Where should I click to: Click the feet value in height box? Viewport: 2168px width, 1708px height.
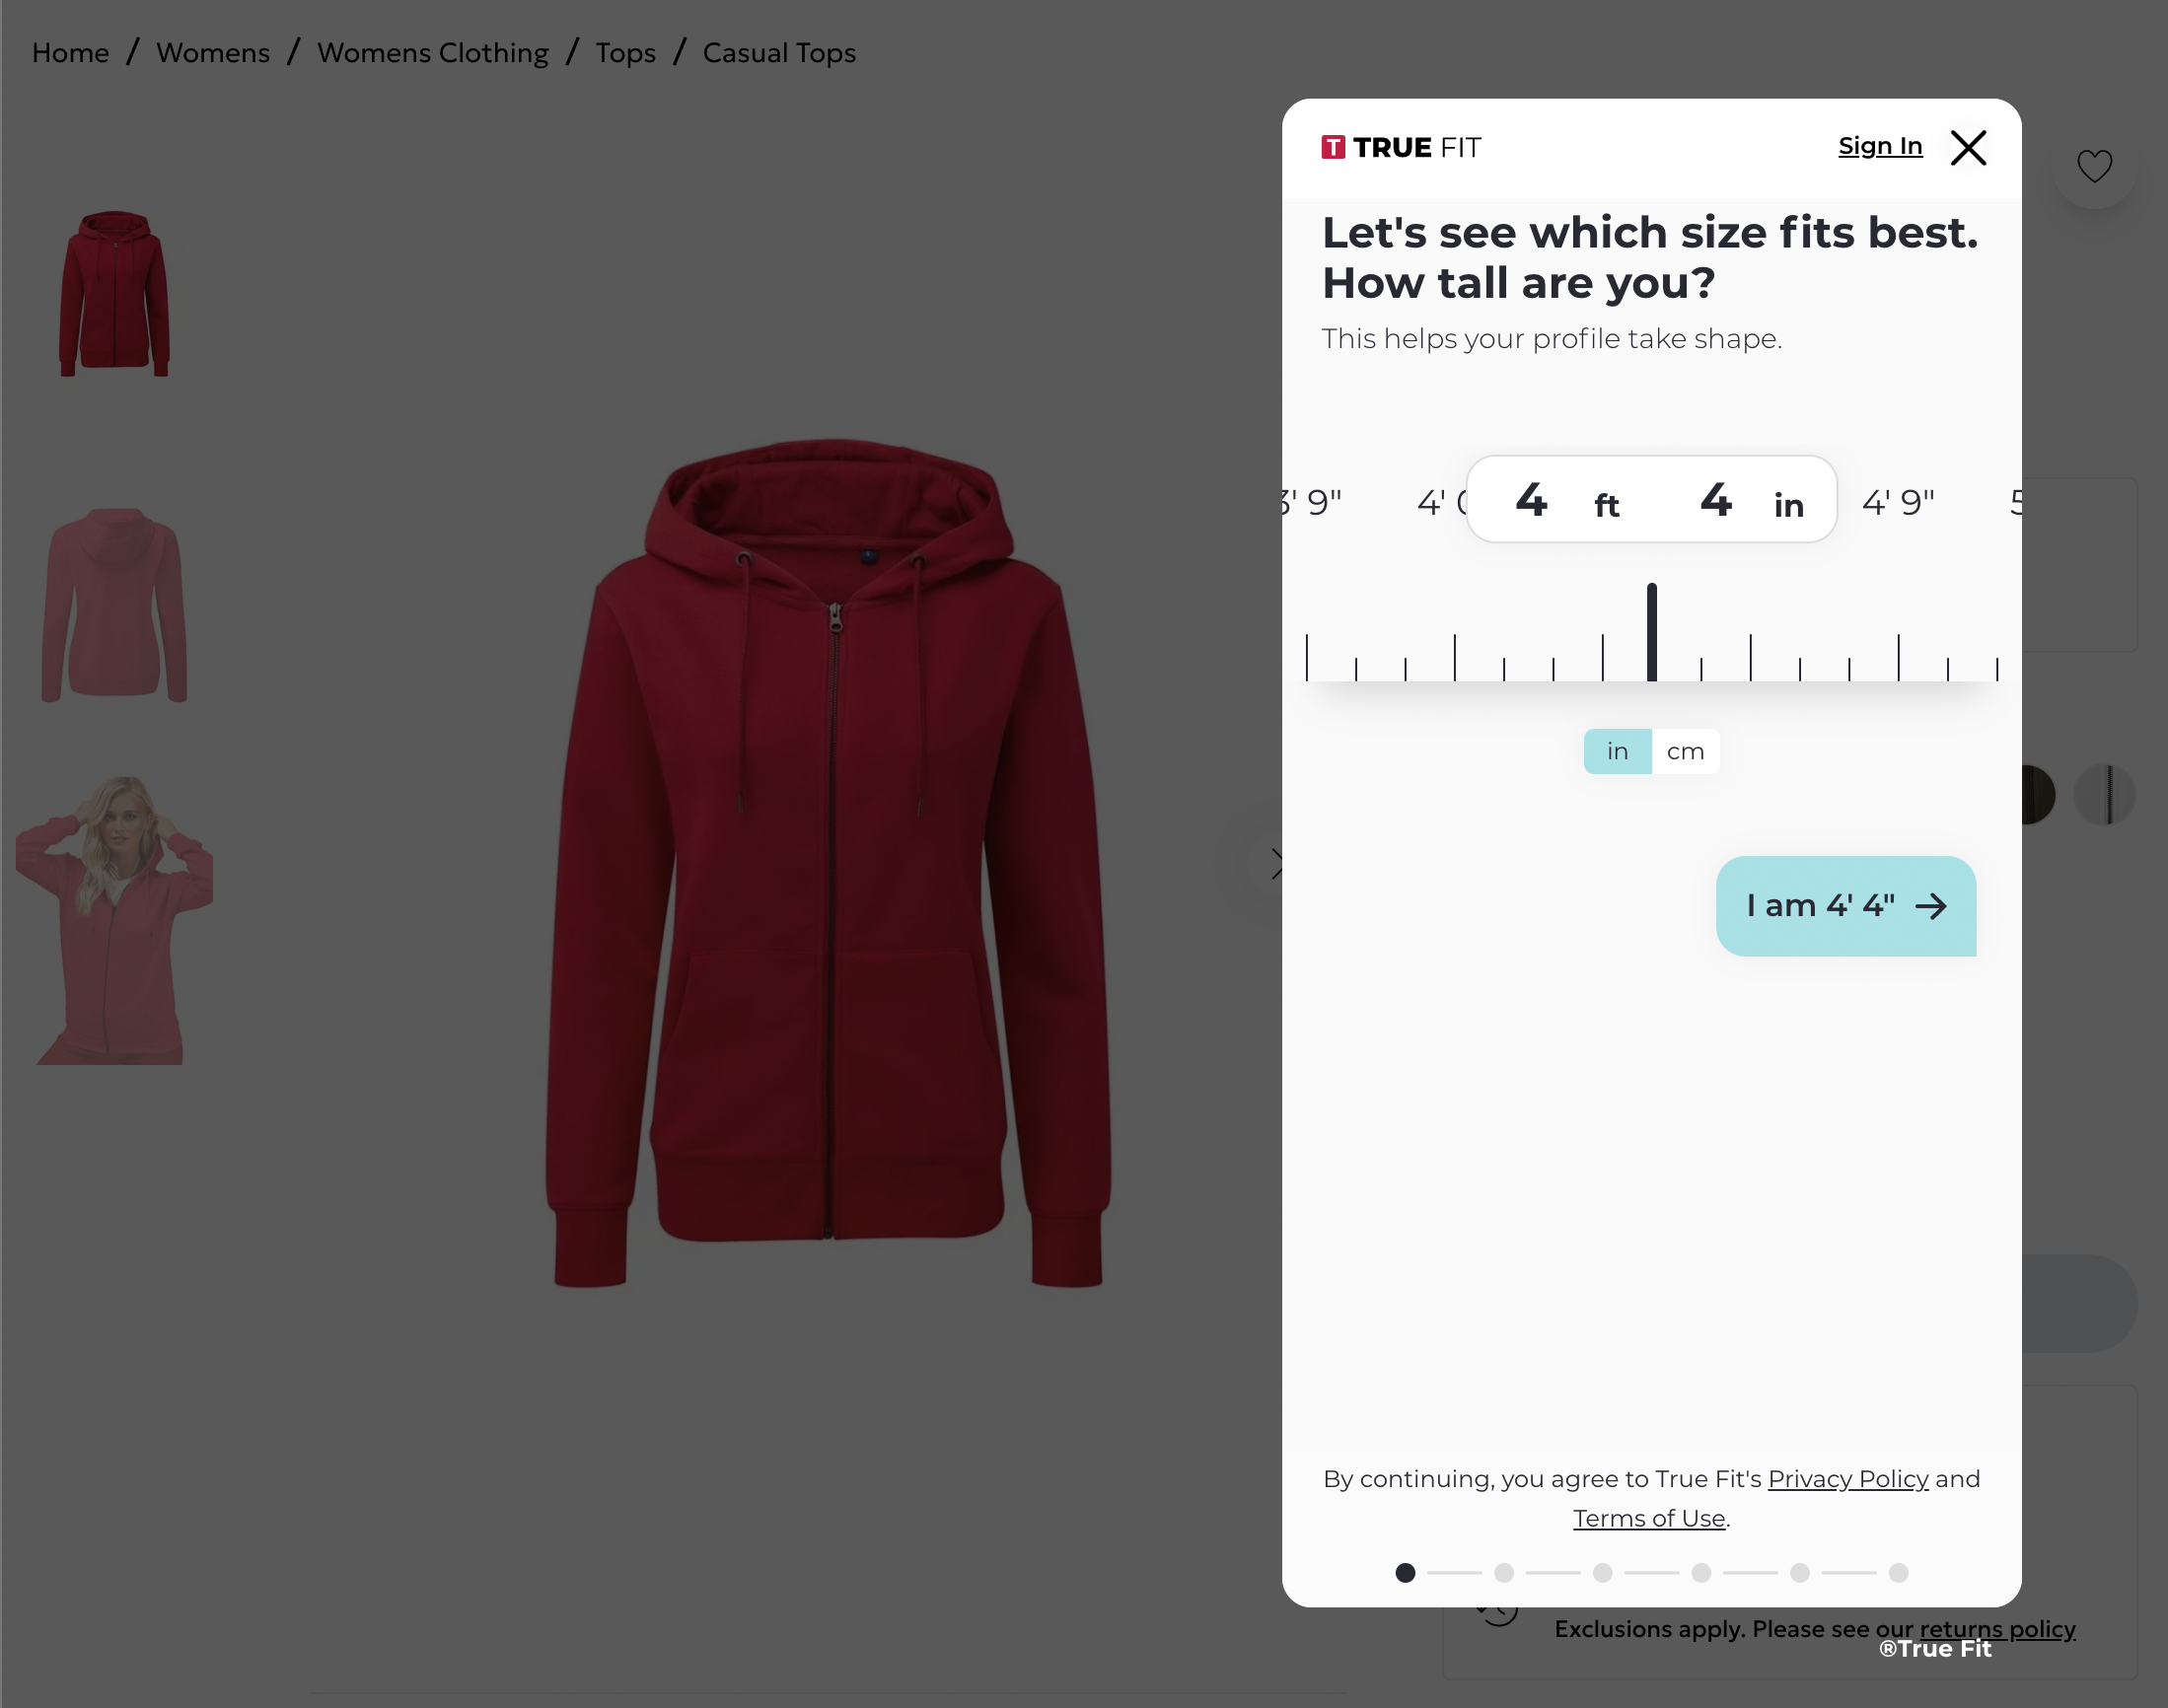(x=1531, y=499)
